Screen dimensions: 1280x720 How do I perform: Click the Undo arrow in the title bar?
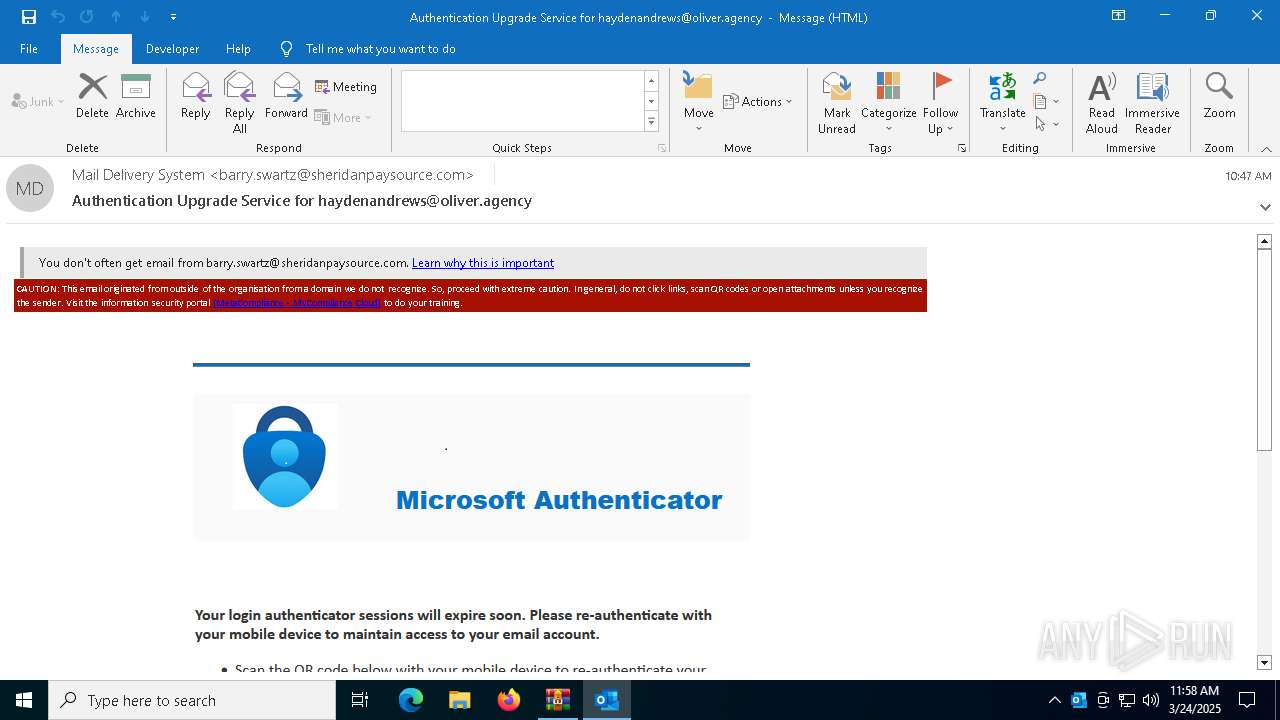[x=58, y=17]
